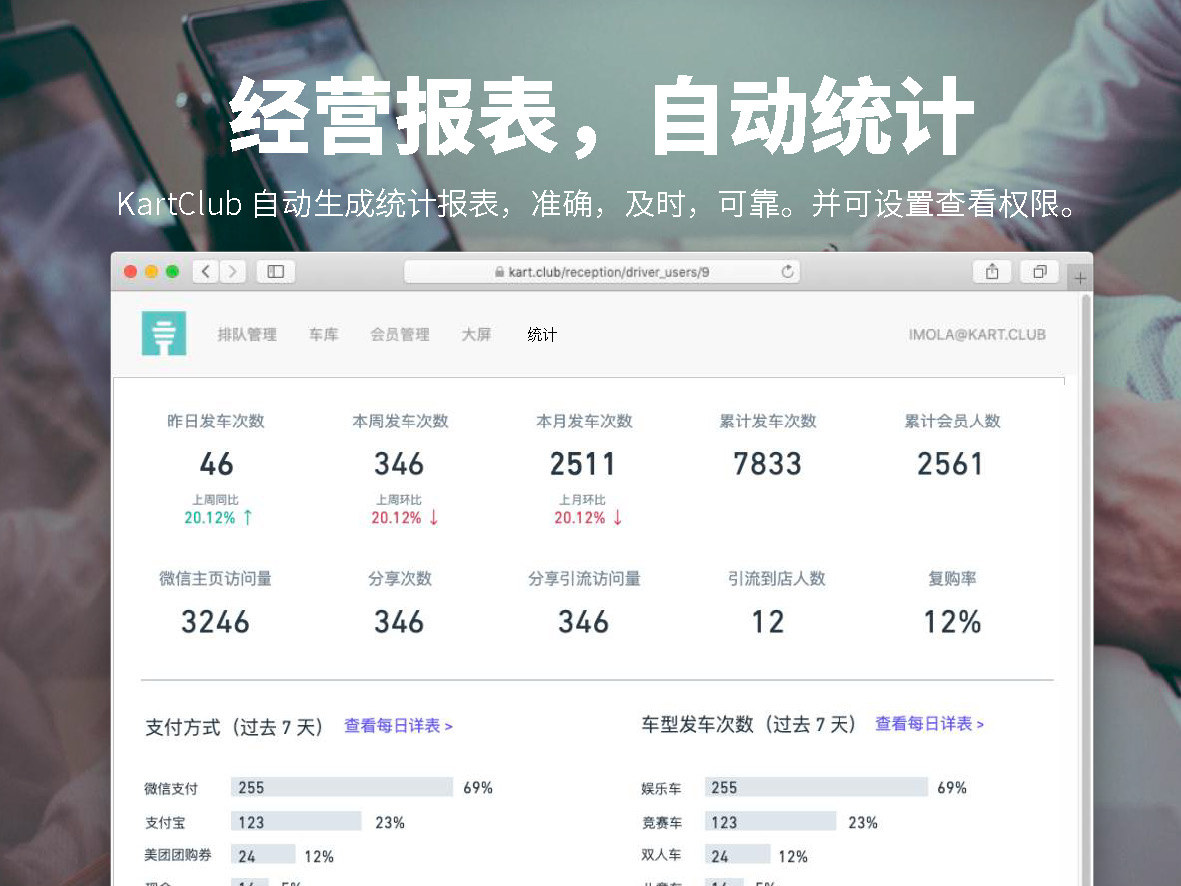Add a new tab with the plus icon
This screenshot has height=886, width=1181.
[1080, 278]
